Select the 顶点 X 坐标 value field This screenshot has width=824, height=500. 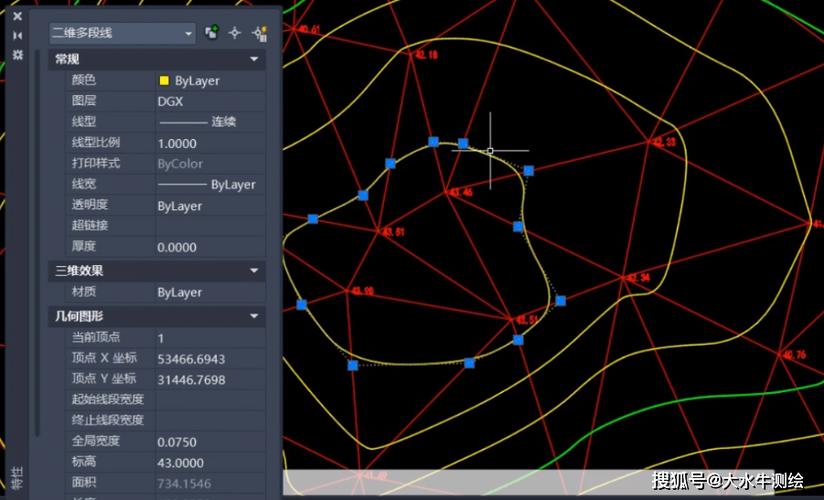209,359
